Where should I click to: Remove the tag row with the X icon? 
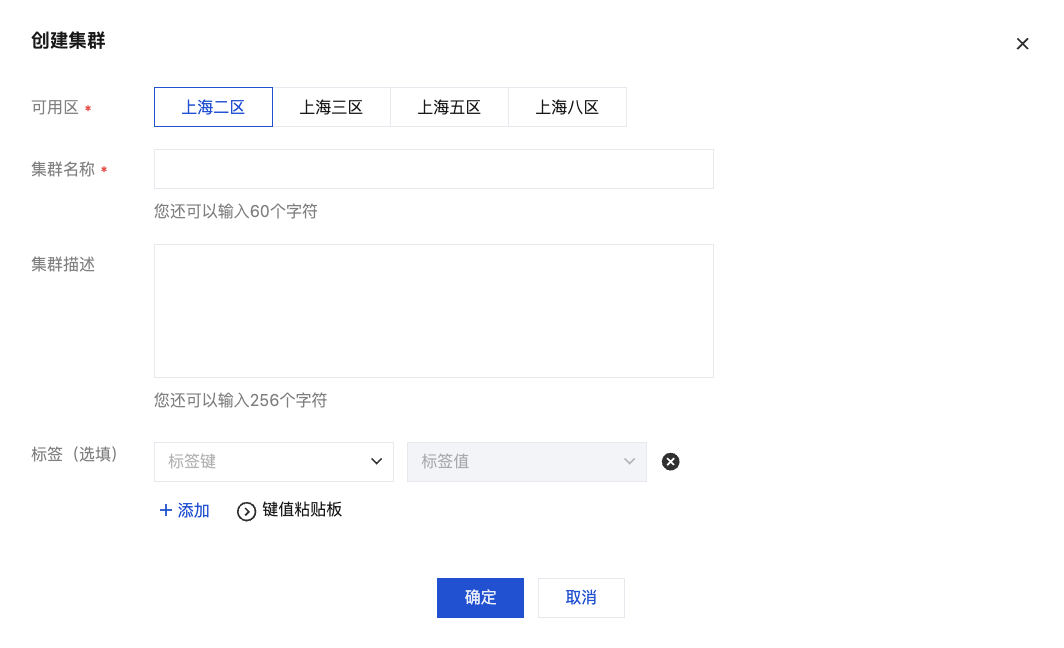670,461
